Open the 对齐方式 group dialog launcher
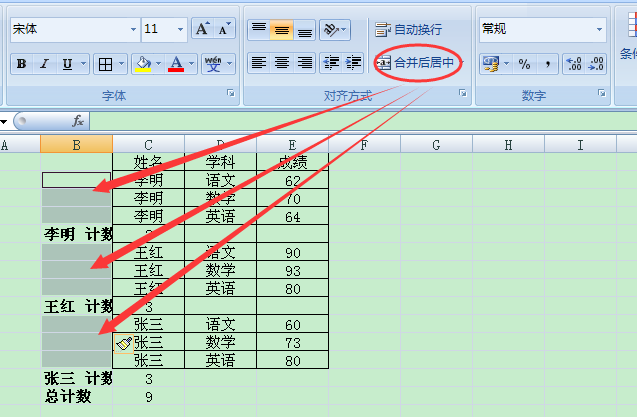Screen dimensions: 637x417 pyautogui.click(x=462, y=95)
